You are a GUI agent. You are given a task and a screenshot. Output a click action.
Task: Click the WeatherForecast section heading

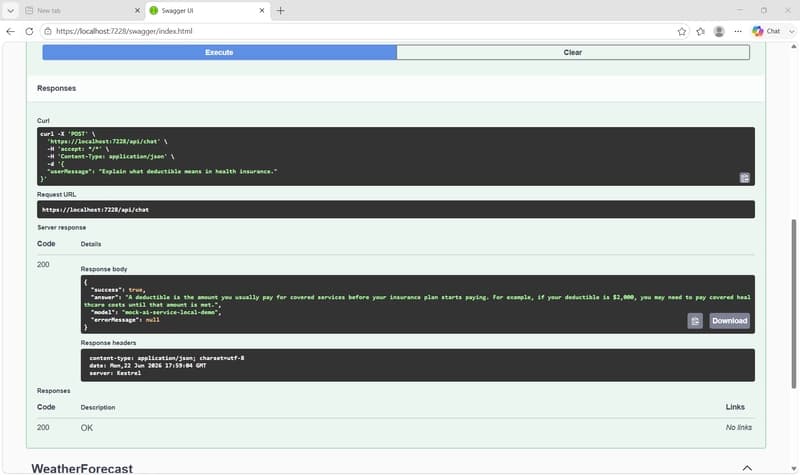tap(82, 468)
